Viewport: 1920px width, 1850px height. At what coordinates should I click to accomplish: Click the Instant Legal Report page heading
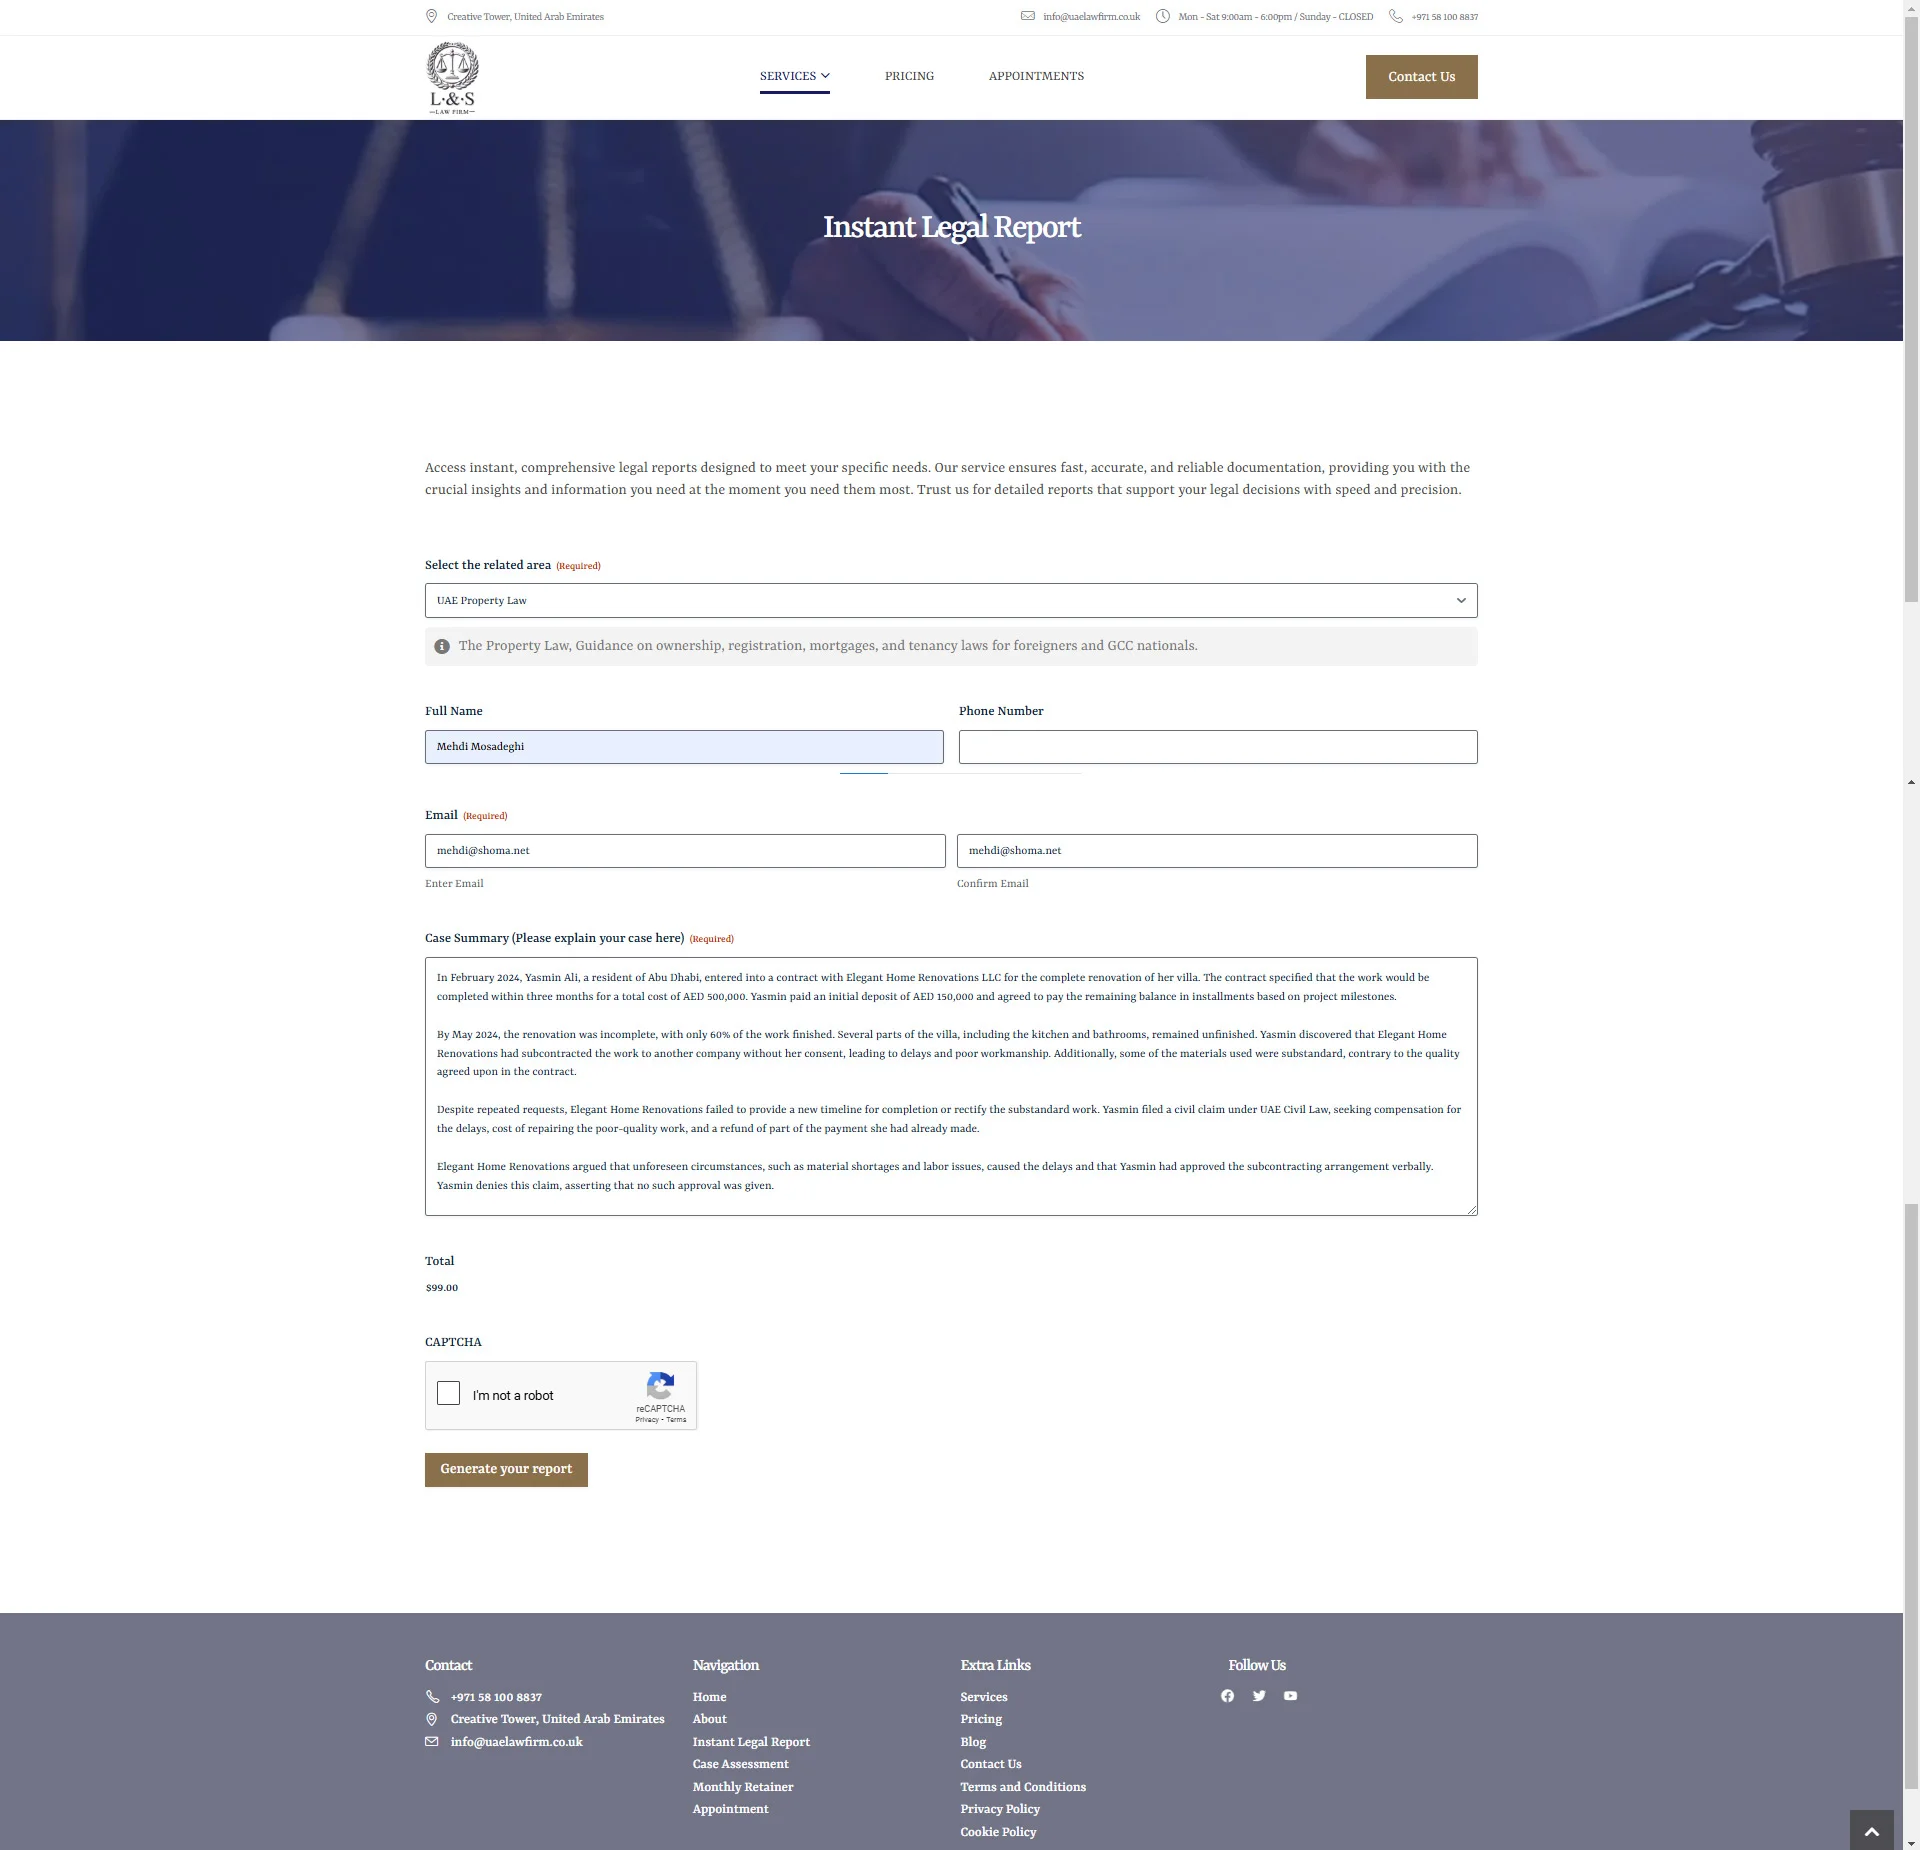tap(952, 227)
